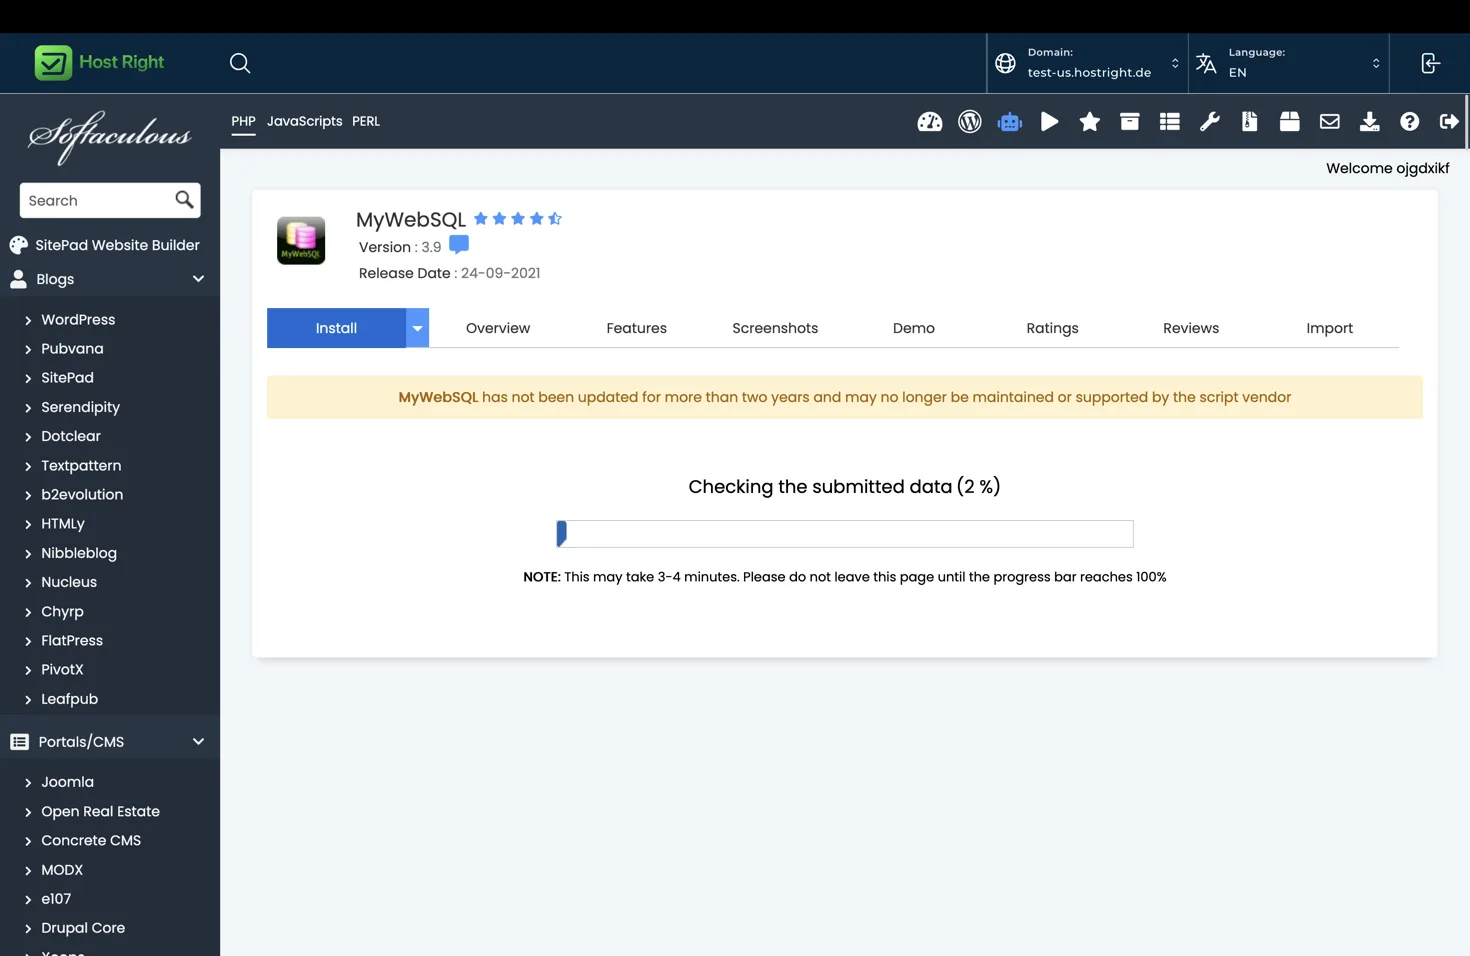Image resolution: width=1470 pixels, height=956 pixels.
Task: Click the sidebar search magnifier button
Action: (x=184, y=200)
